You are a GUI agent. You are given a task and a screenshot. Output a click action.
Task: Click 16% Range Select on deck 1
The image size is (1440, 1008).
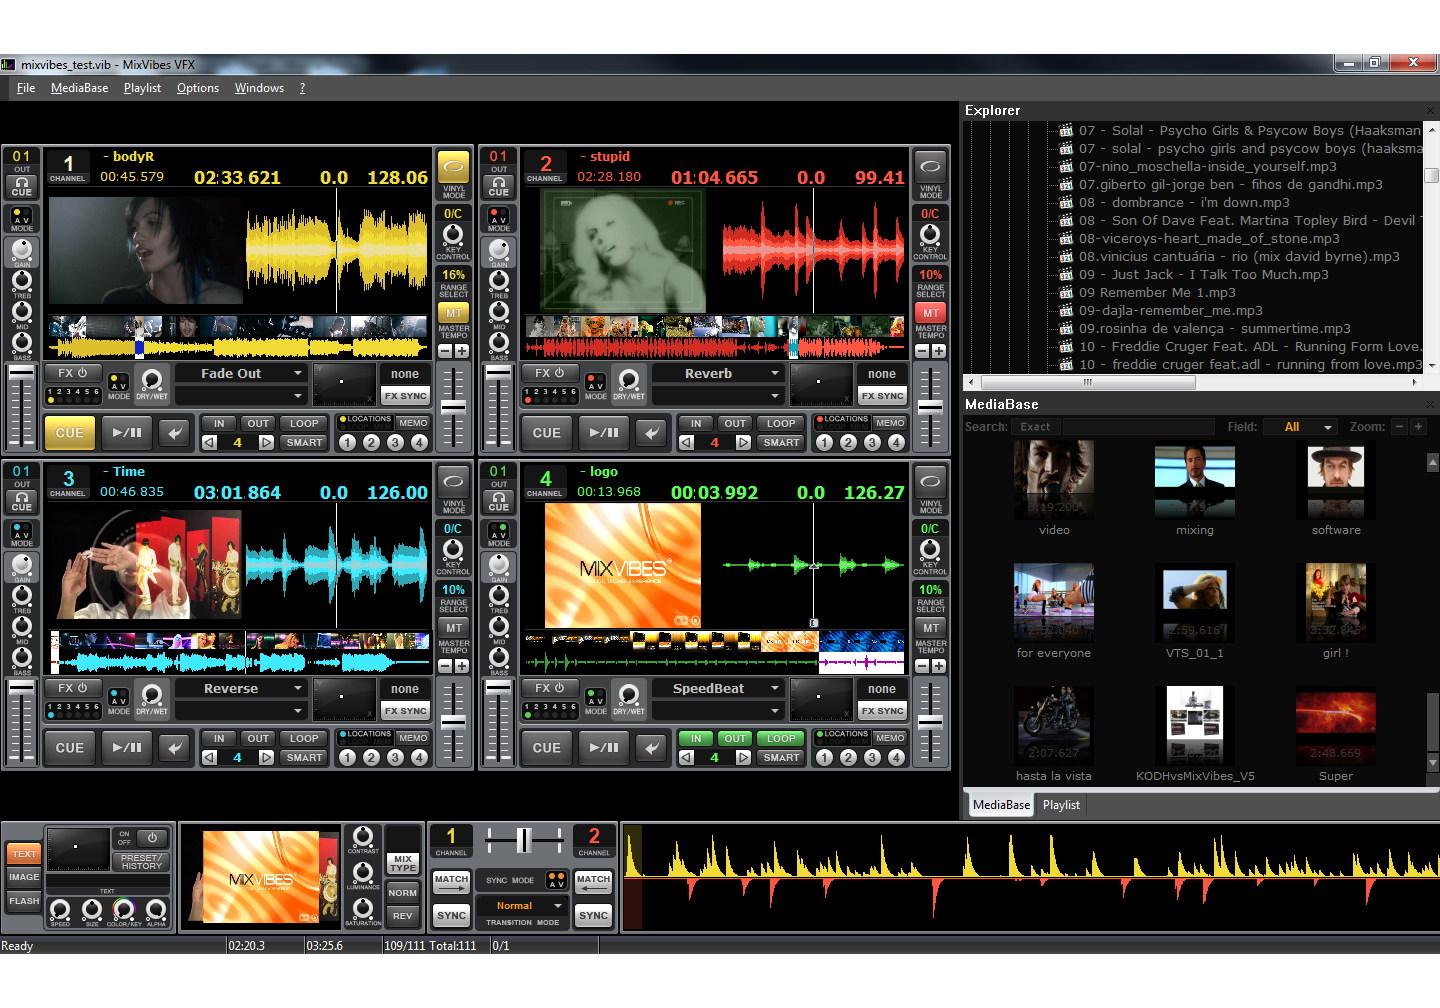tap(454, 274)
